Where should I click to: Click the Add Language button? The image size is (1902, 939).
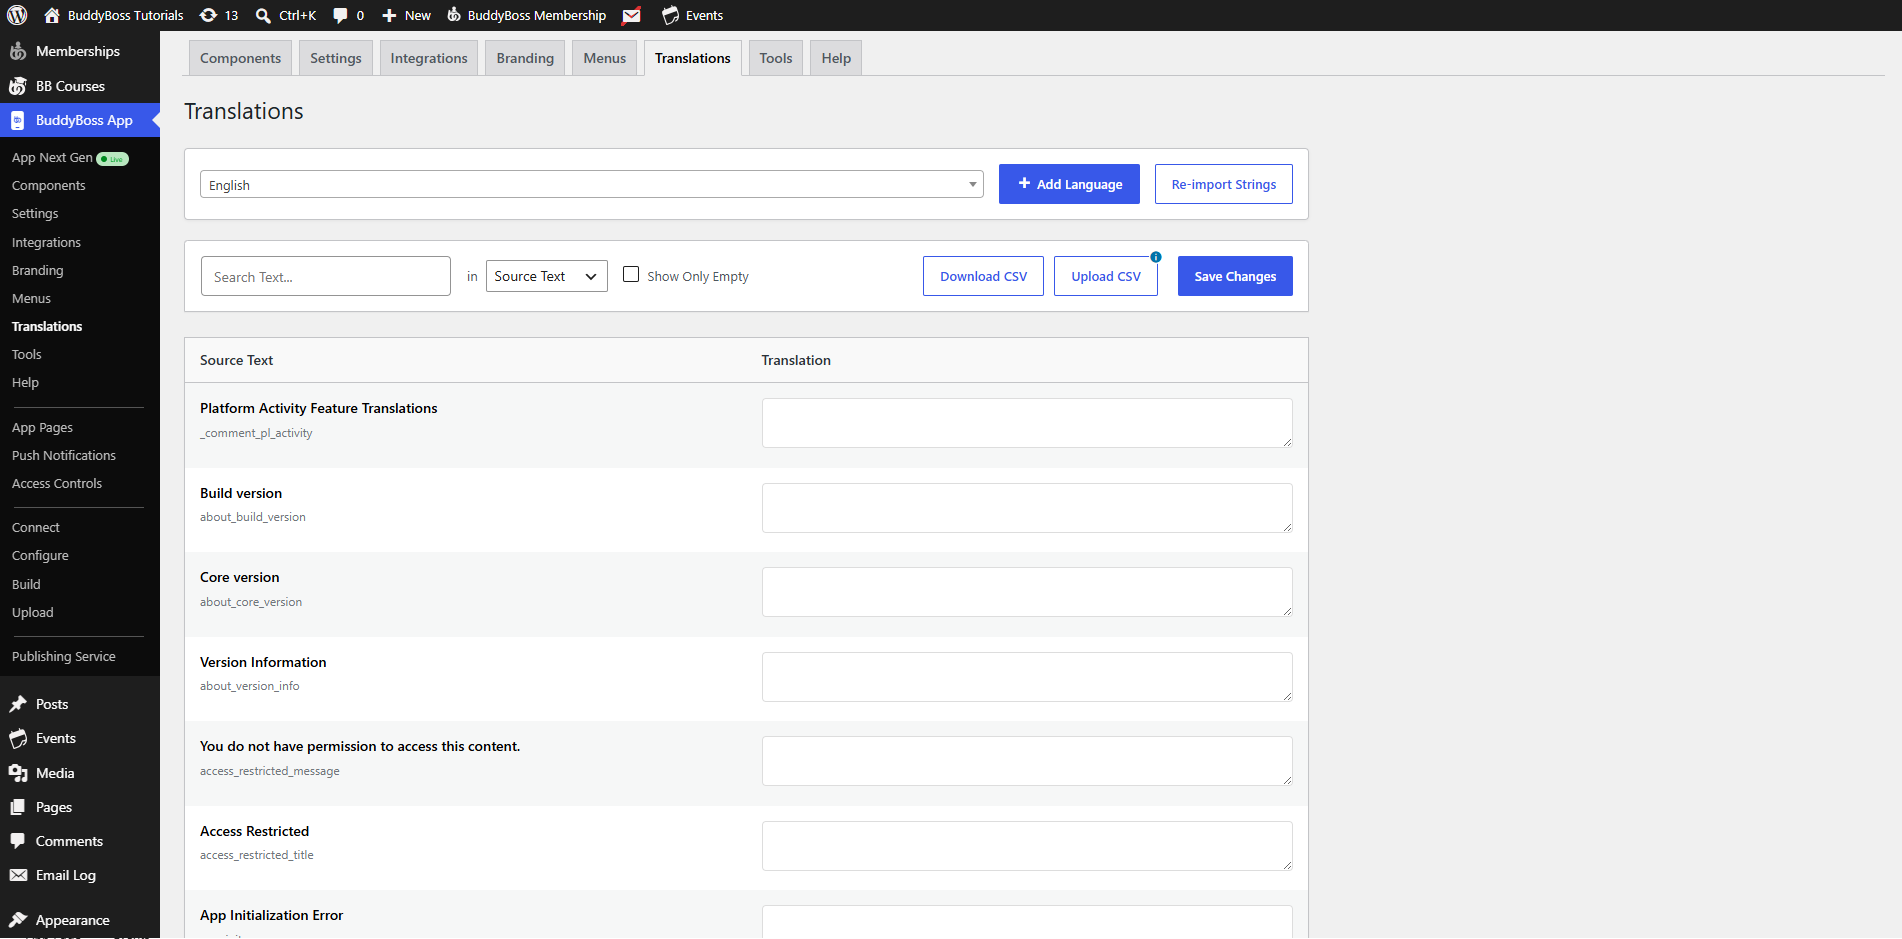coord(1069,184)
